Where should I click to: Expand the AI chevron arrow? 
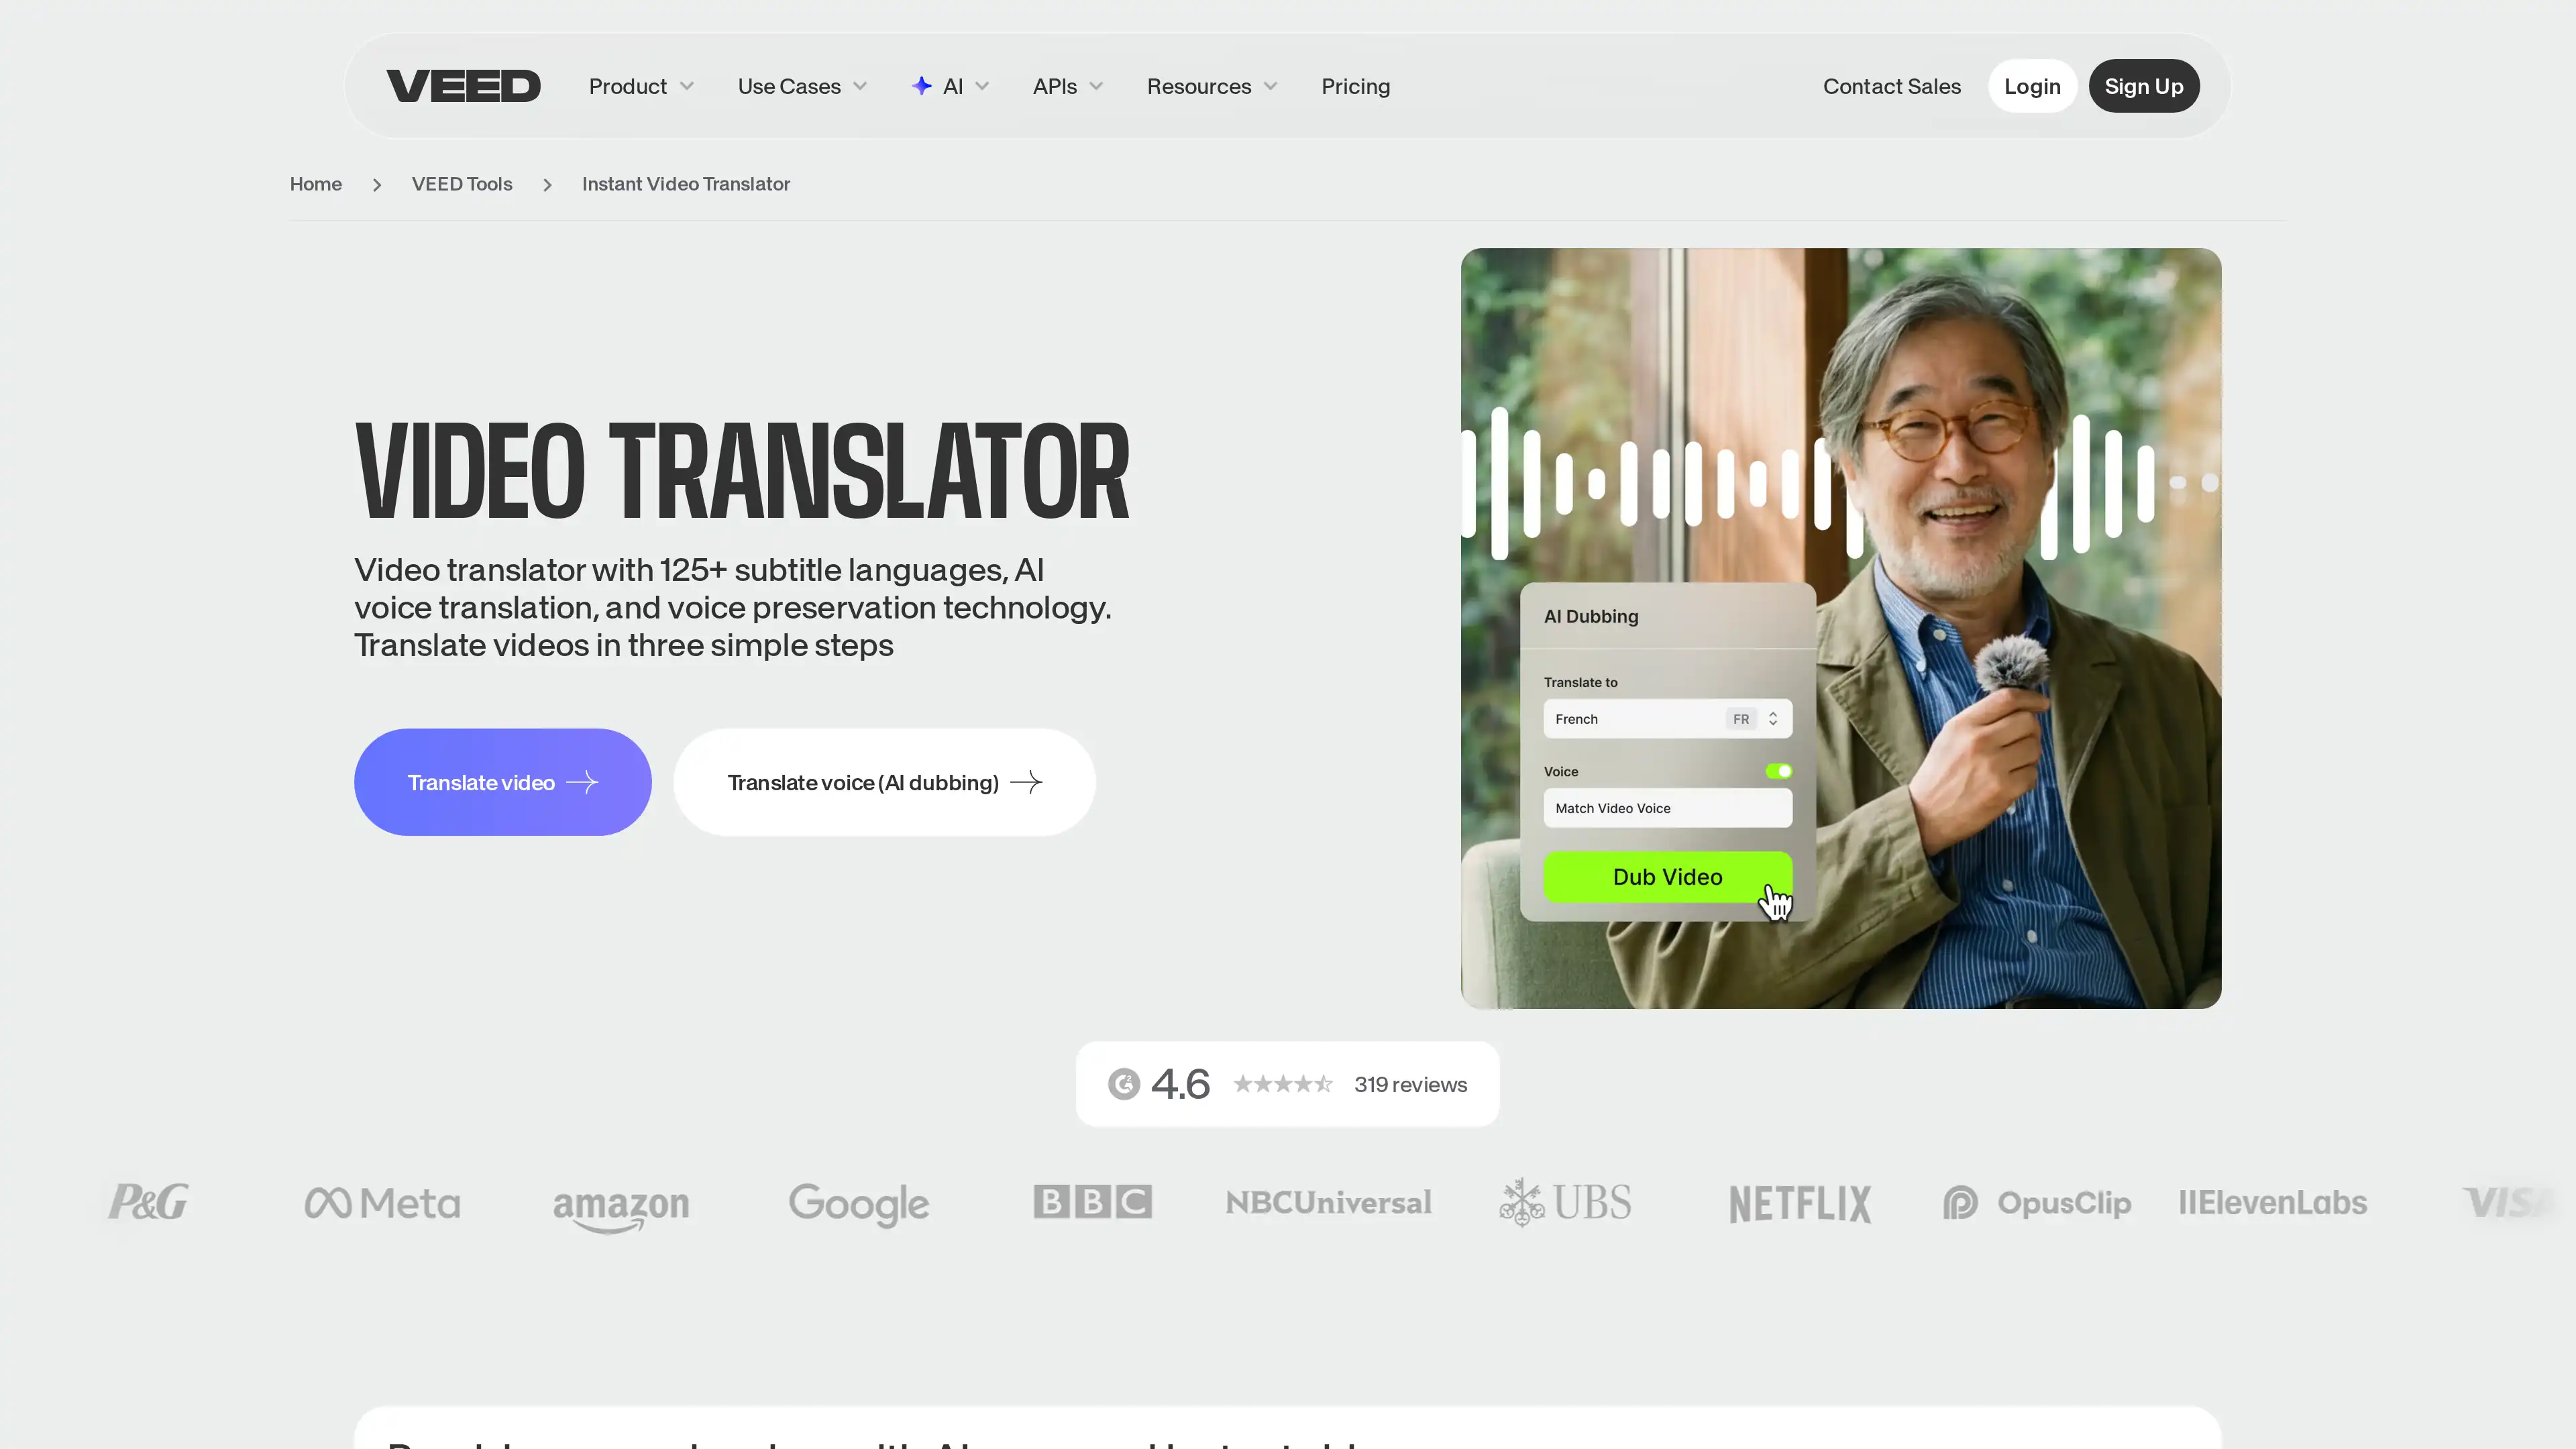(x=982, y=86)
